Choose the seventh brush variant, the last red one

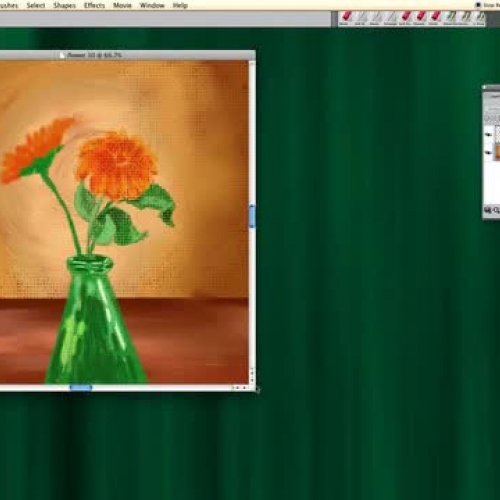(435, 17)
